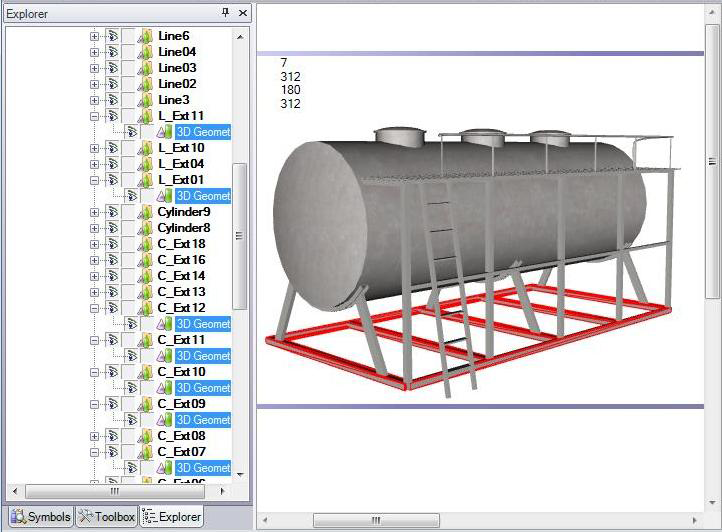Collapse the L_Ext01 tree node

pos(95,180)
